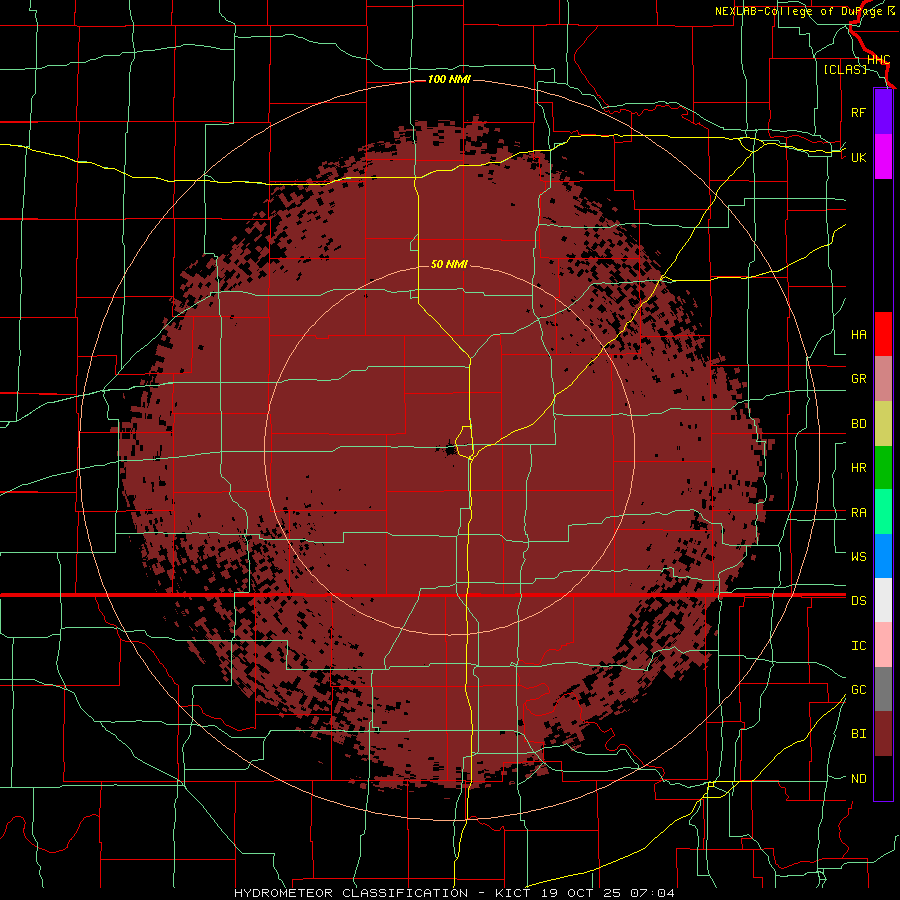Click the HHC product code label
The width and height of the screenshot is (900, 900).
878,60
